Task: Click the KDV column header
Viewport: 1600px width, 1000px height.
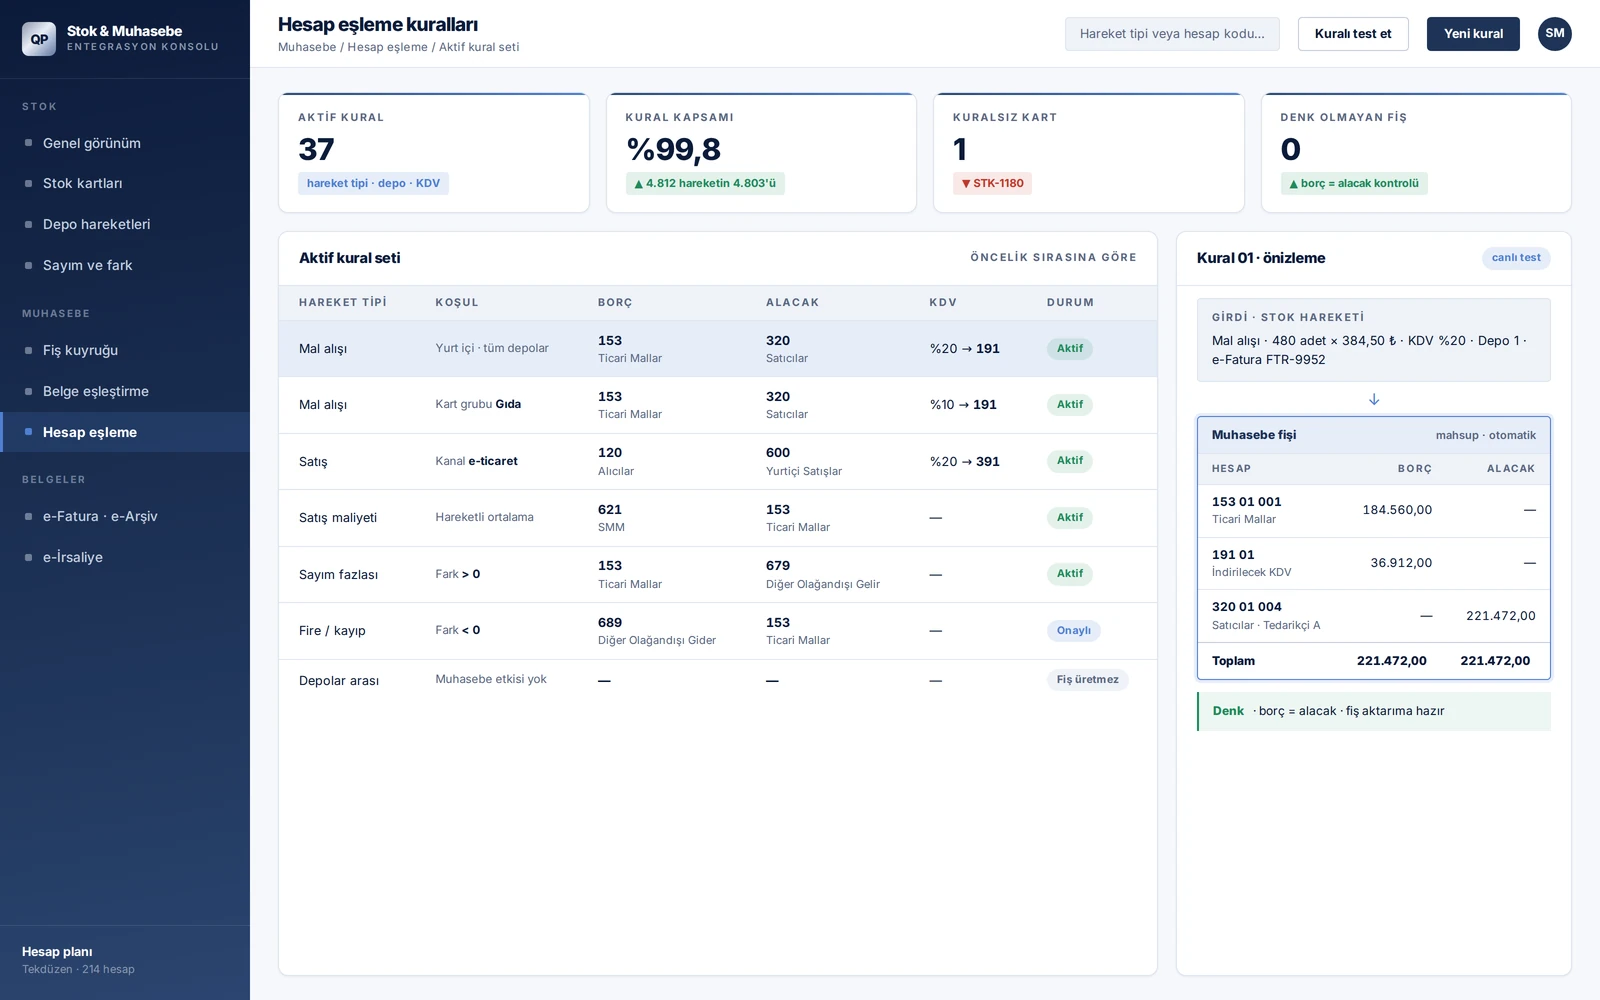Action: pyautogui.click(x=943, y=302)
